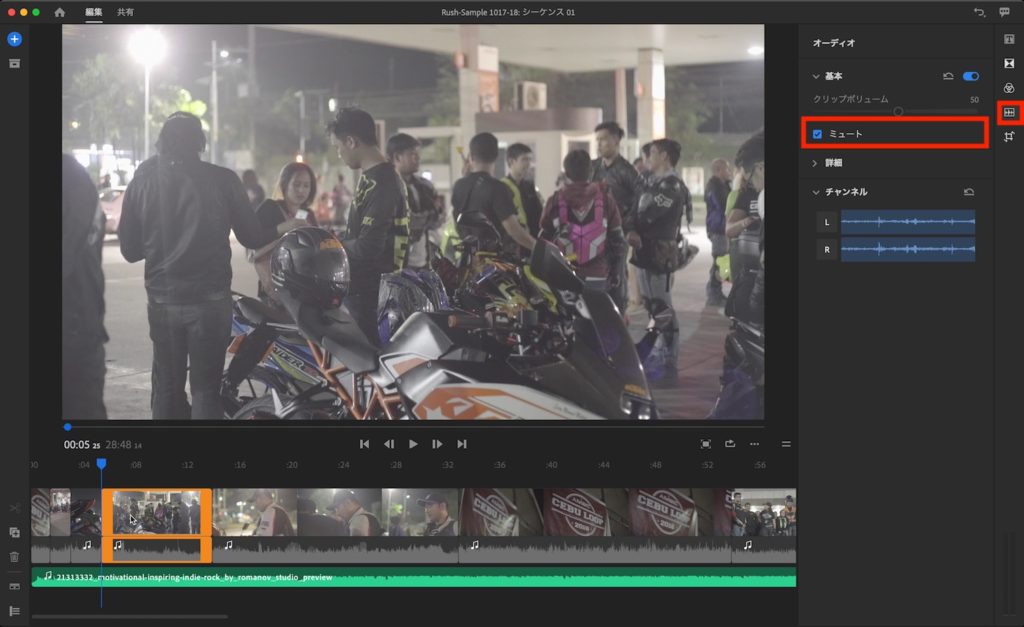Open the Titles panel icon
The image size is (1024, 627).
tap(1009, 39)
